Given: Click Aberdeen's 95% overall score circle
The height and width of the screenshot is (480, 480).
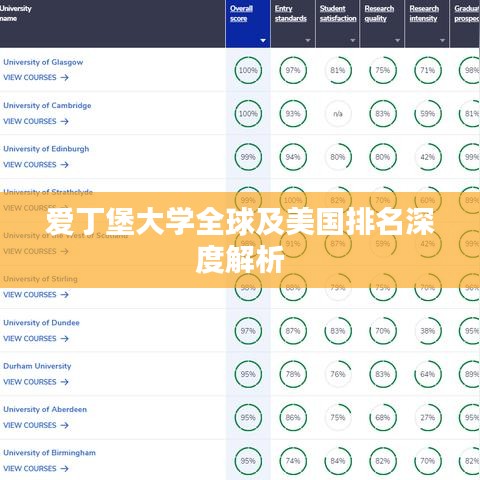Looking at the screenshot, I should click(x=248, y=418).
